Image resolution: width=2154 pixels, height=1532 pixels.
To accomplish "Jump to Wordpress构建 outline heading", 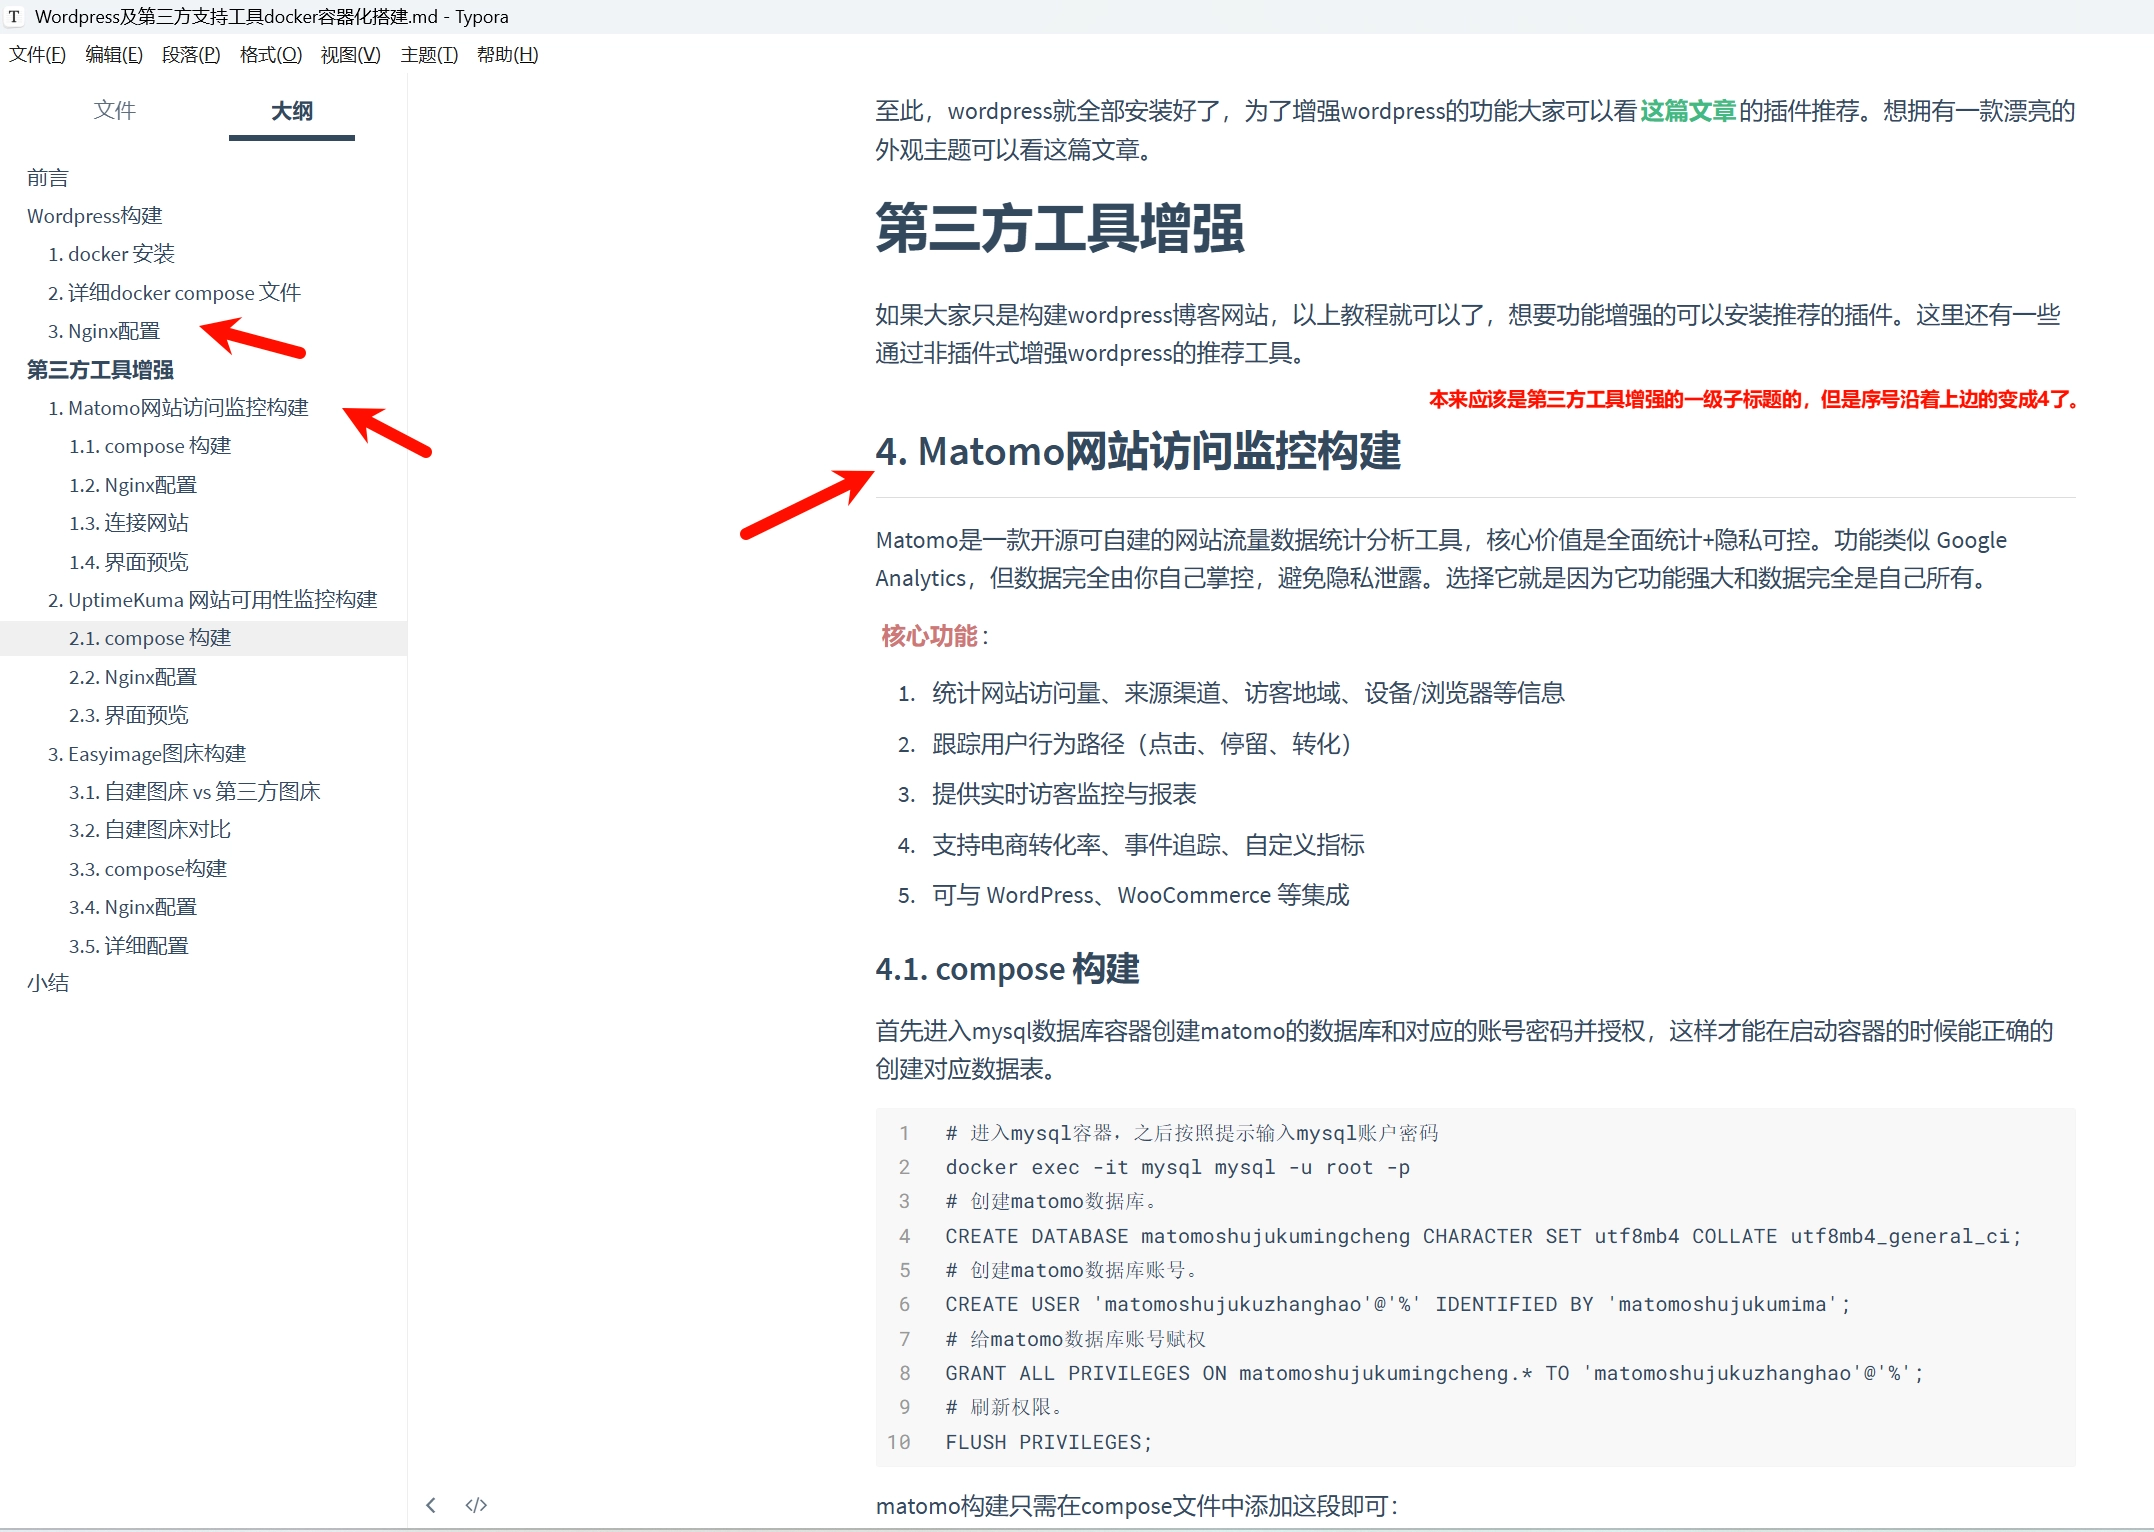I will point(94,216).
